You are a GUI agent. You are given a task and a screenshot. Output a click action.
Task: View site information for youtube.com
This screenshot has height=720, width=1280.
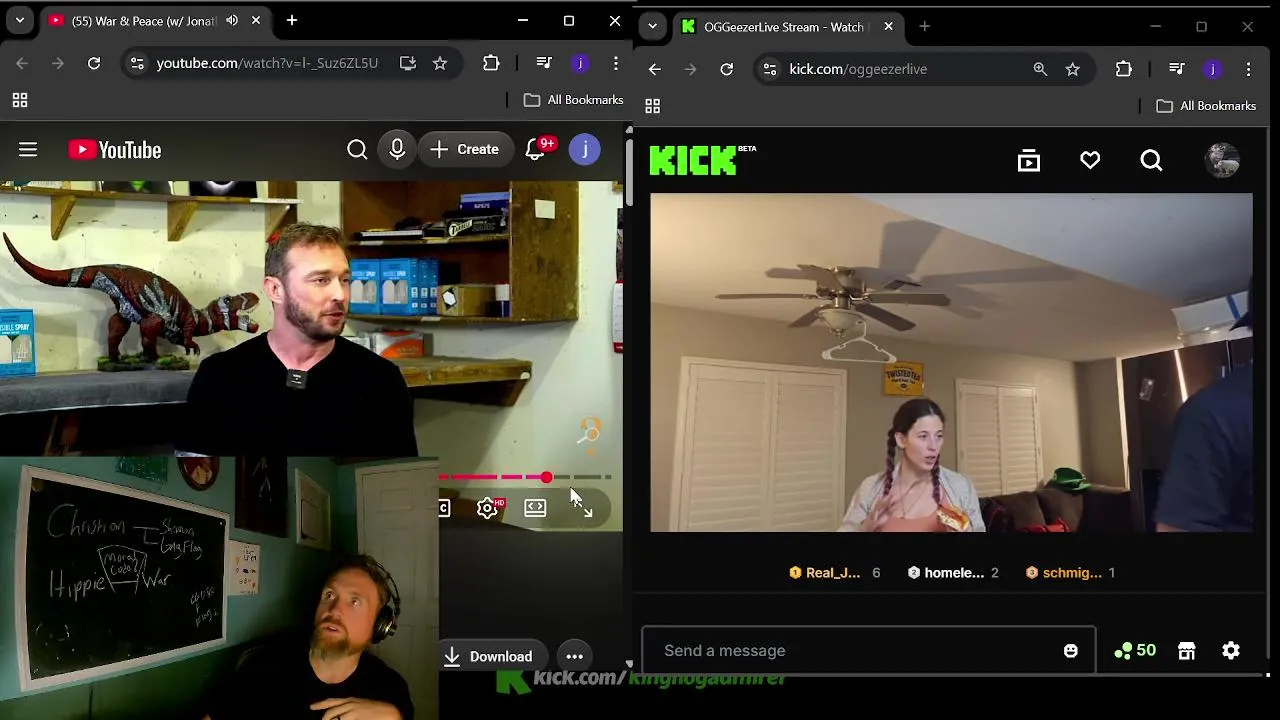137,63
